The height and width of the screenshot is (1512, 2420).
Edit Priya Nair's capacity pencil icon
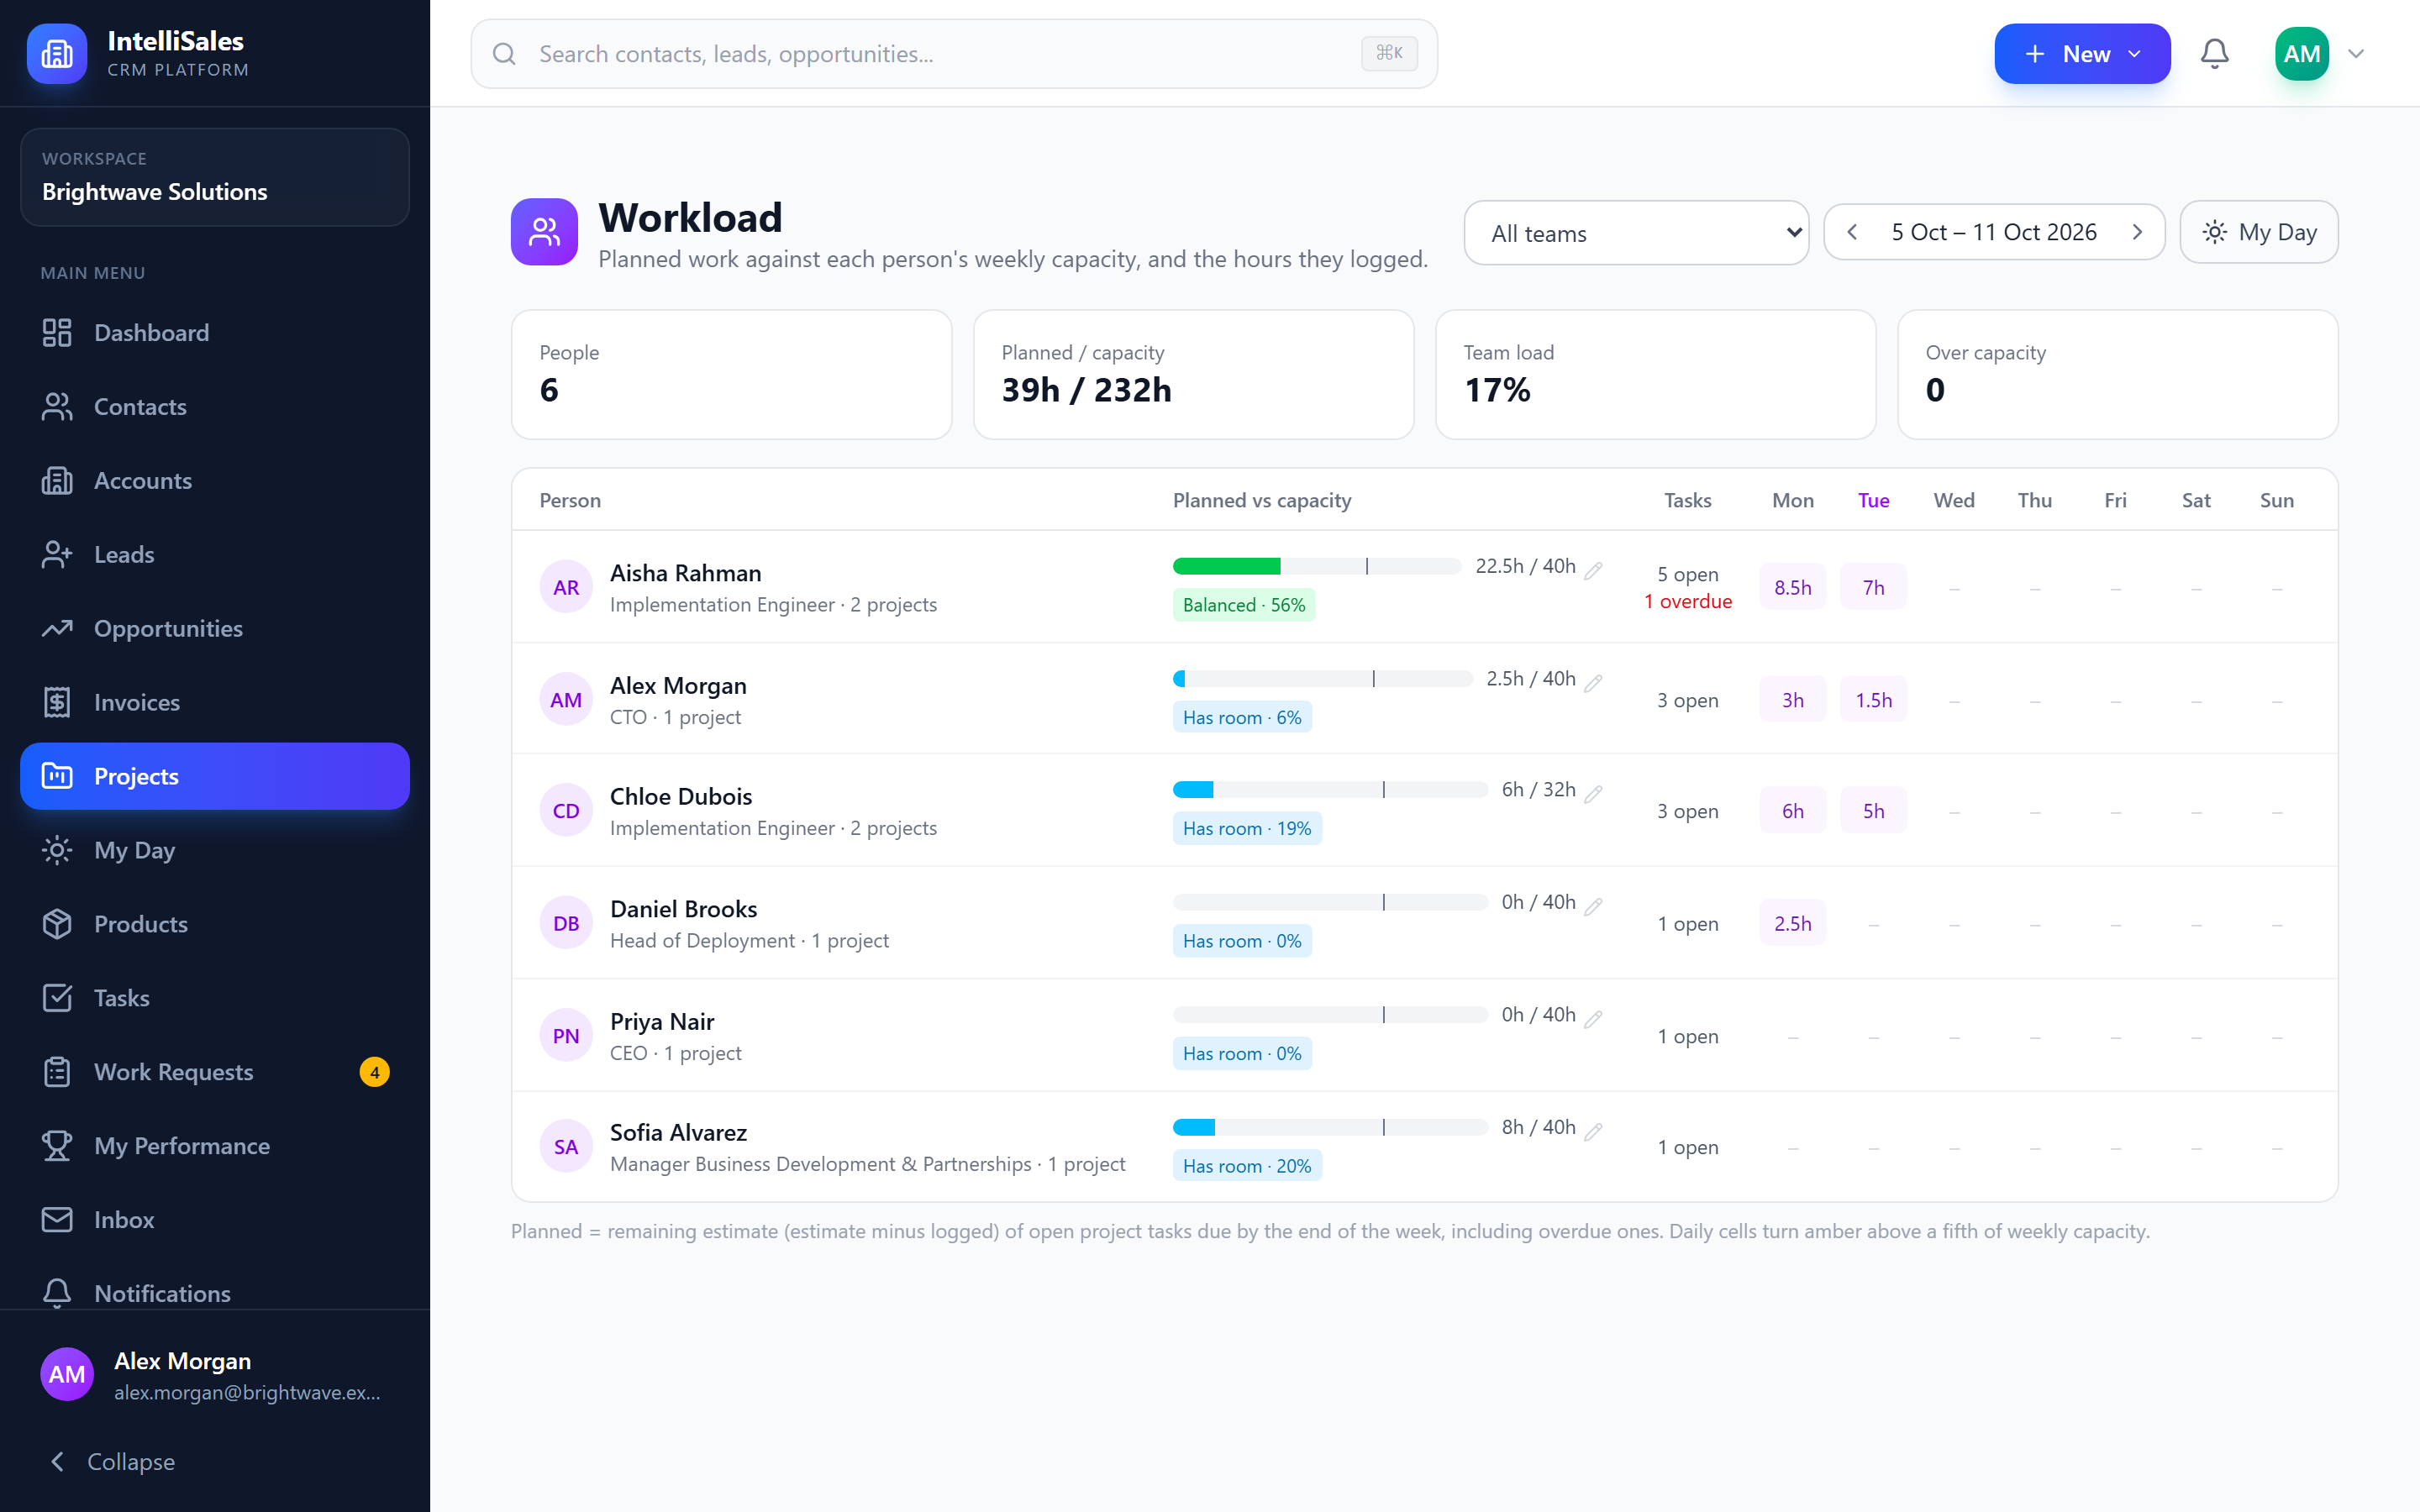pos(1594,1019)
